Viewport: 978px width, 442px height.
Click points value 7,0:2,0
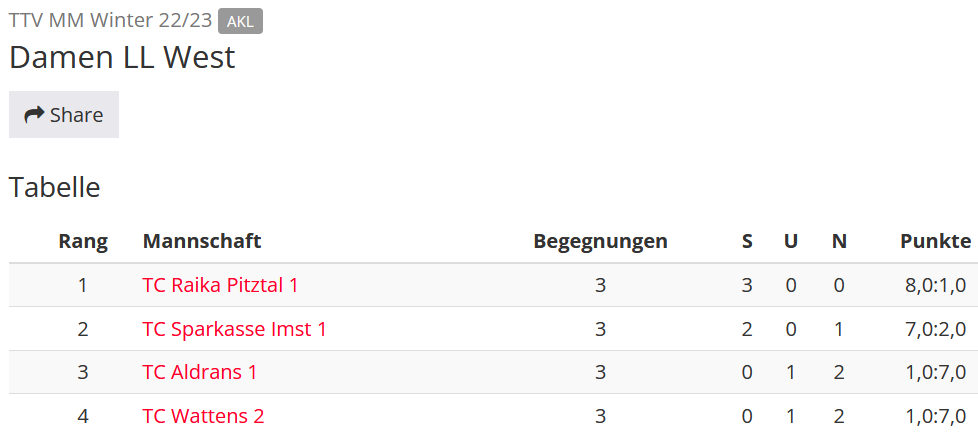[x=936, y=329]
